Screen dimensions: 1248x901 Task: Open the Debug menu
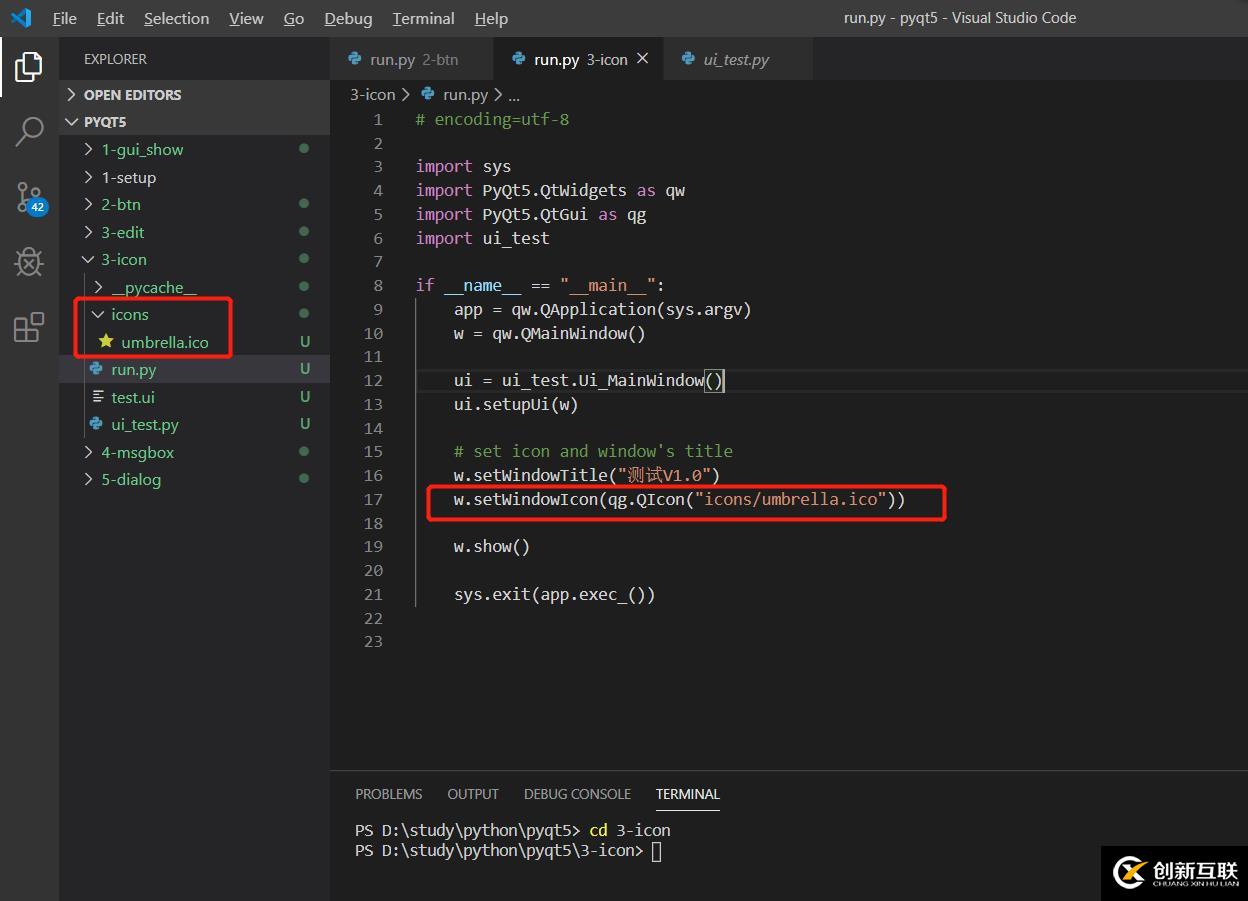click(x=348, y=18)
